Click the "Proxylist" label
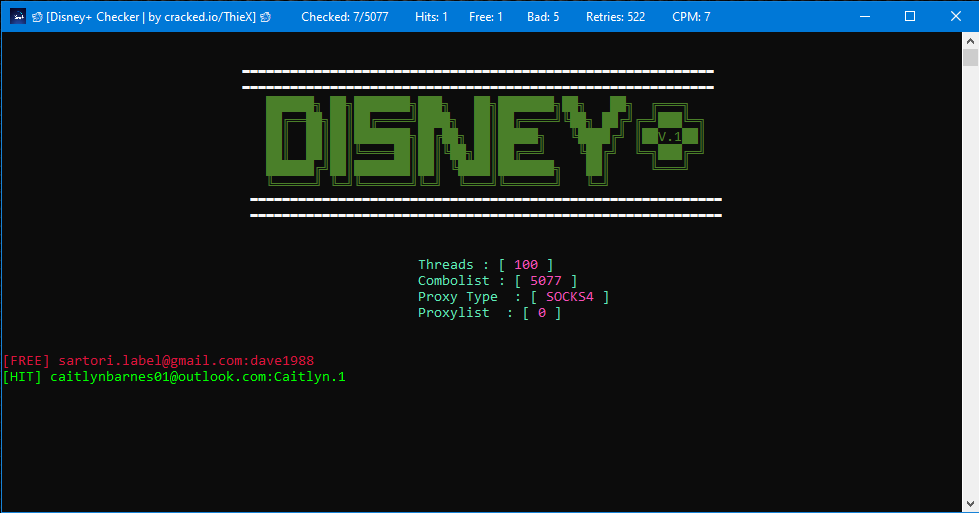Screen dimensions: 979x513 click(454, 313)
